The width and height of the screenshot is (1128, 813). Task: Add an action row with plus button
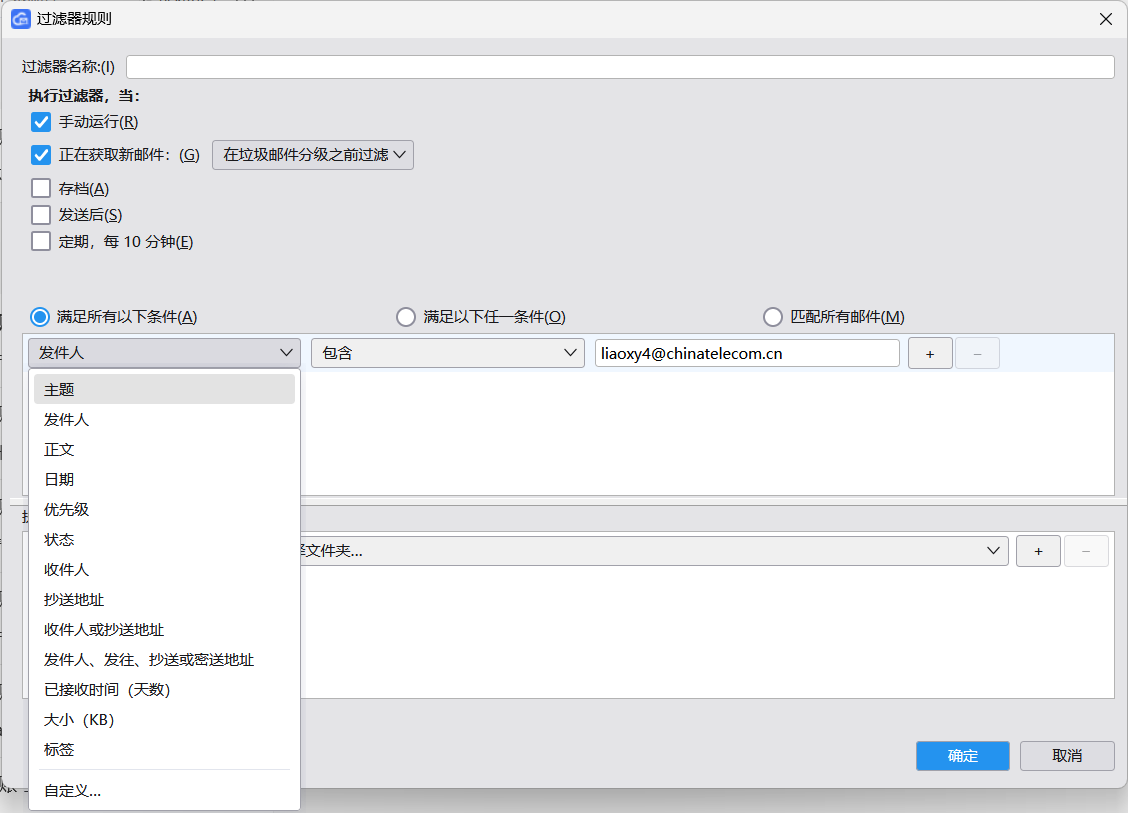tap(1038, 551)
